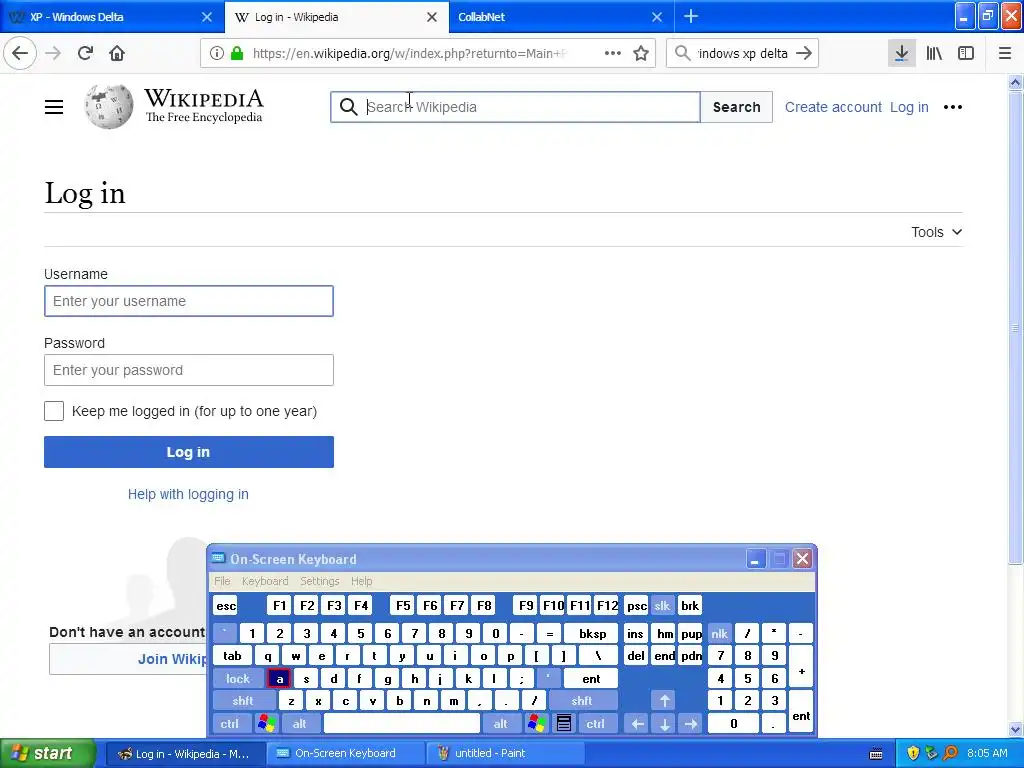Image resolution: width=1024 pixels, height=768 pixels.
Task: Open Wikipedia's personal tools three-dot menu
Action: [x=953, y=107]
